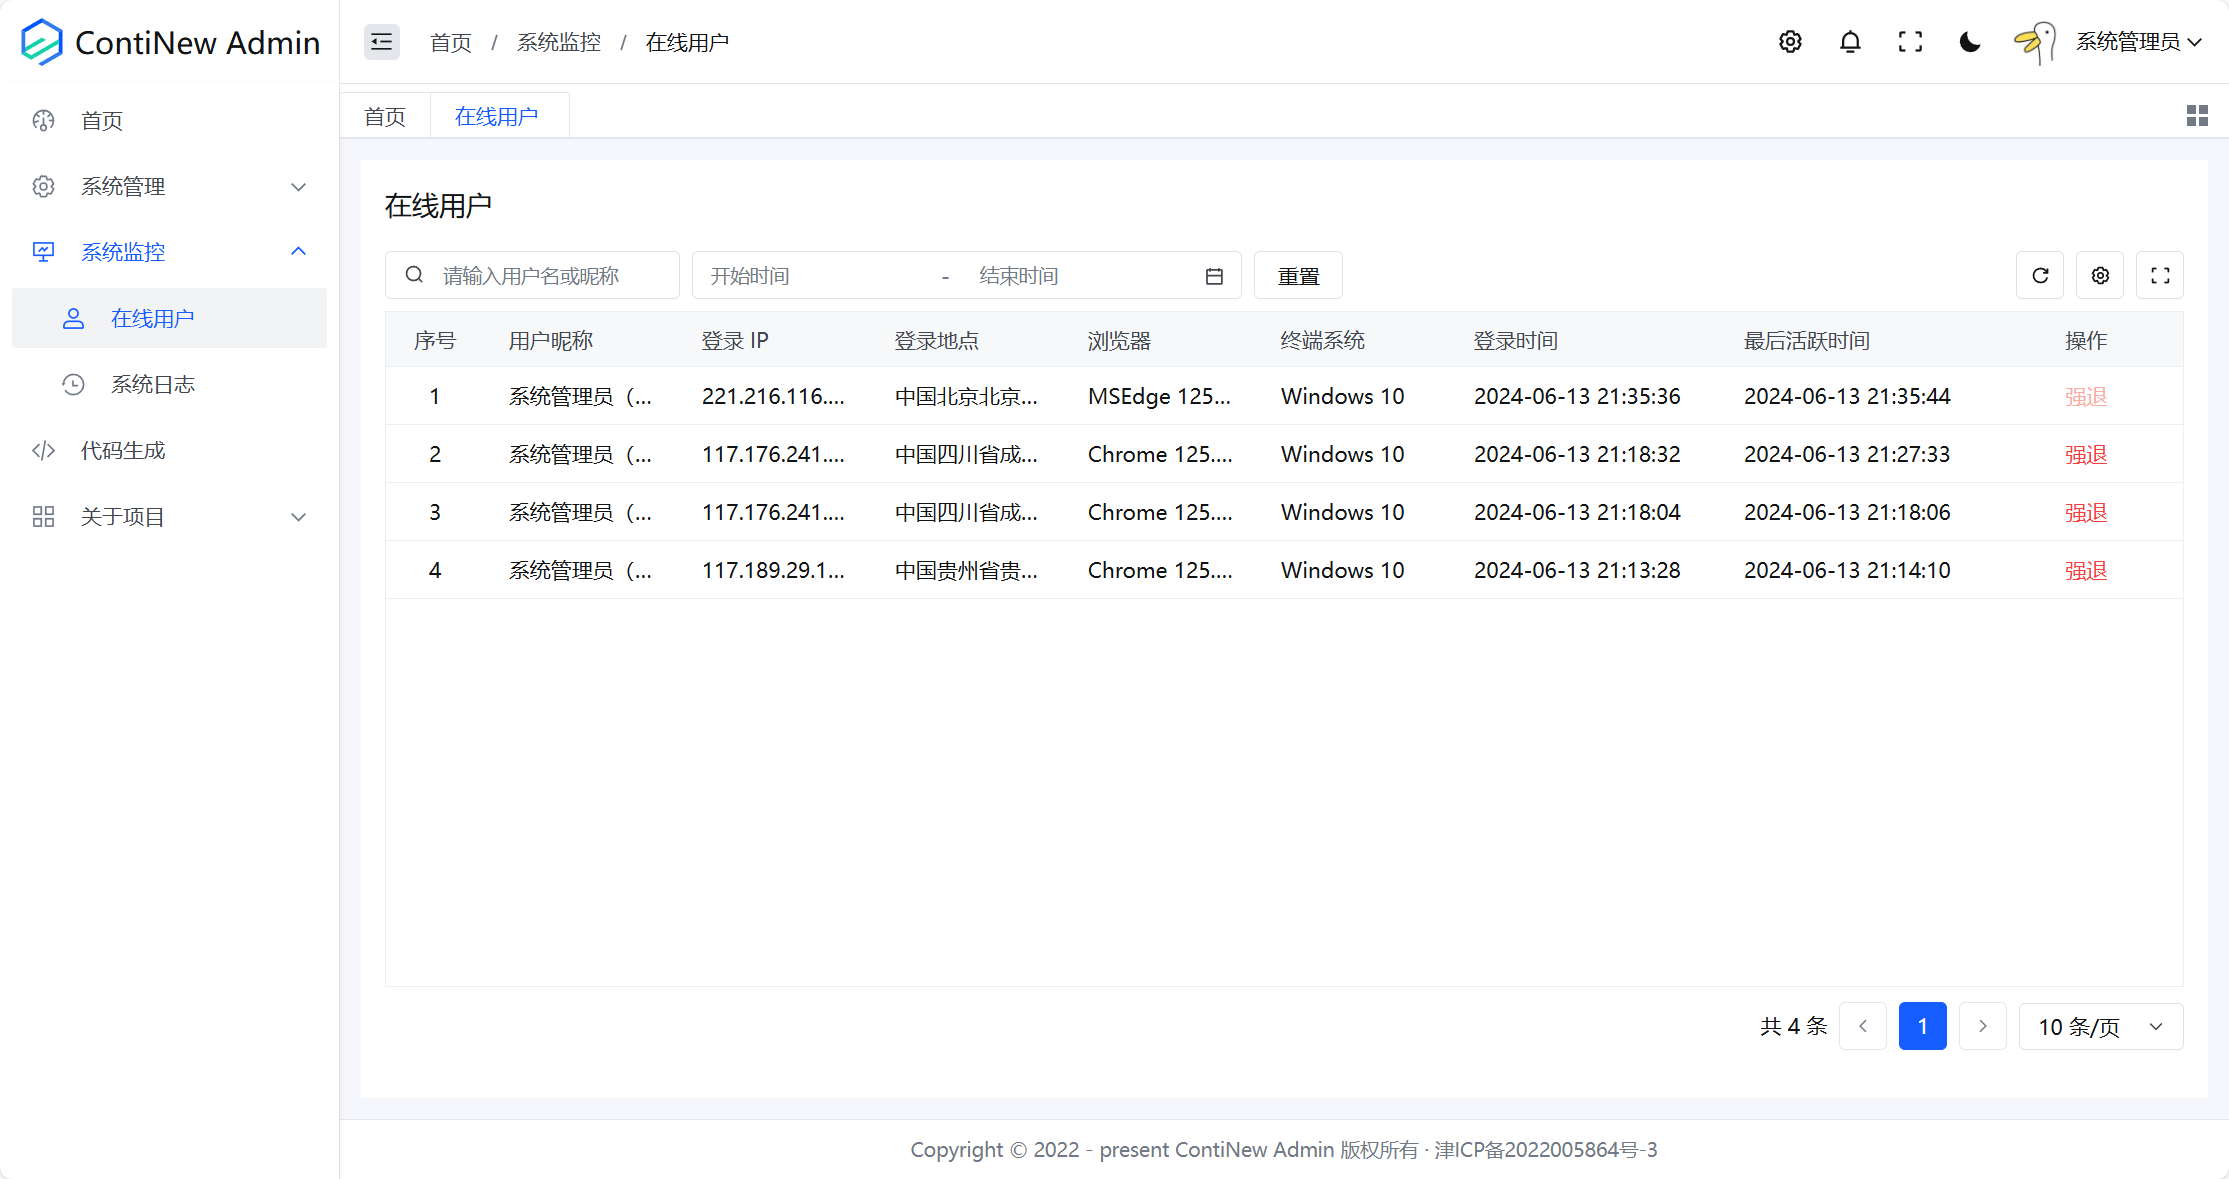The width and height of the screenshot is (2229, 1179).
Task: Collapse the sidebar navigation menu
Action: 381,42
